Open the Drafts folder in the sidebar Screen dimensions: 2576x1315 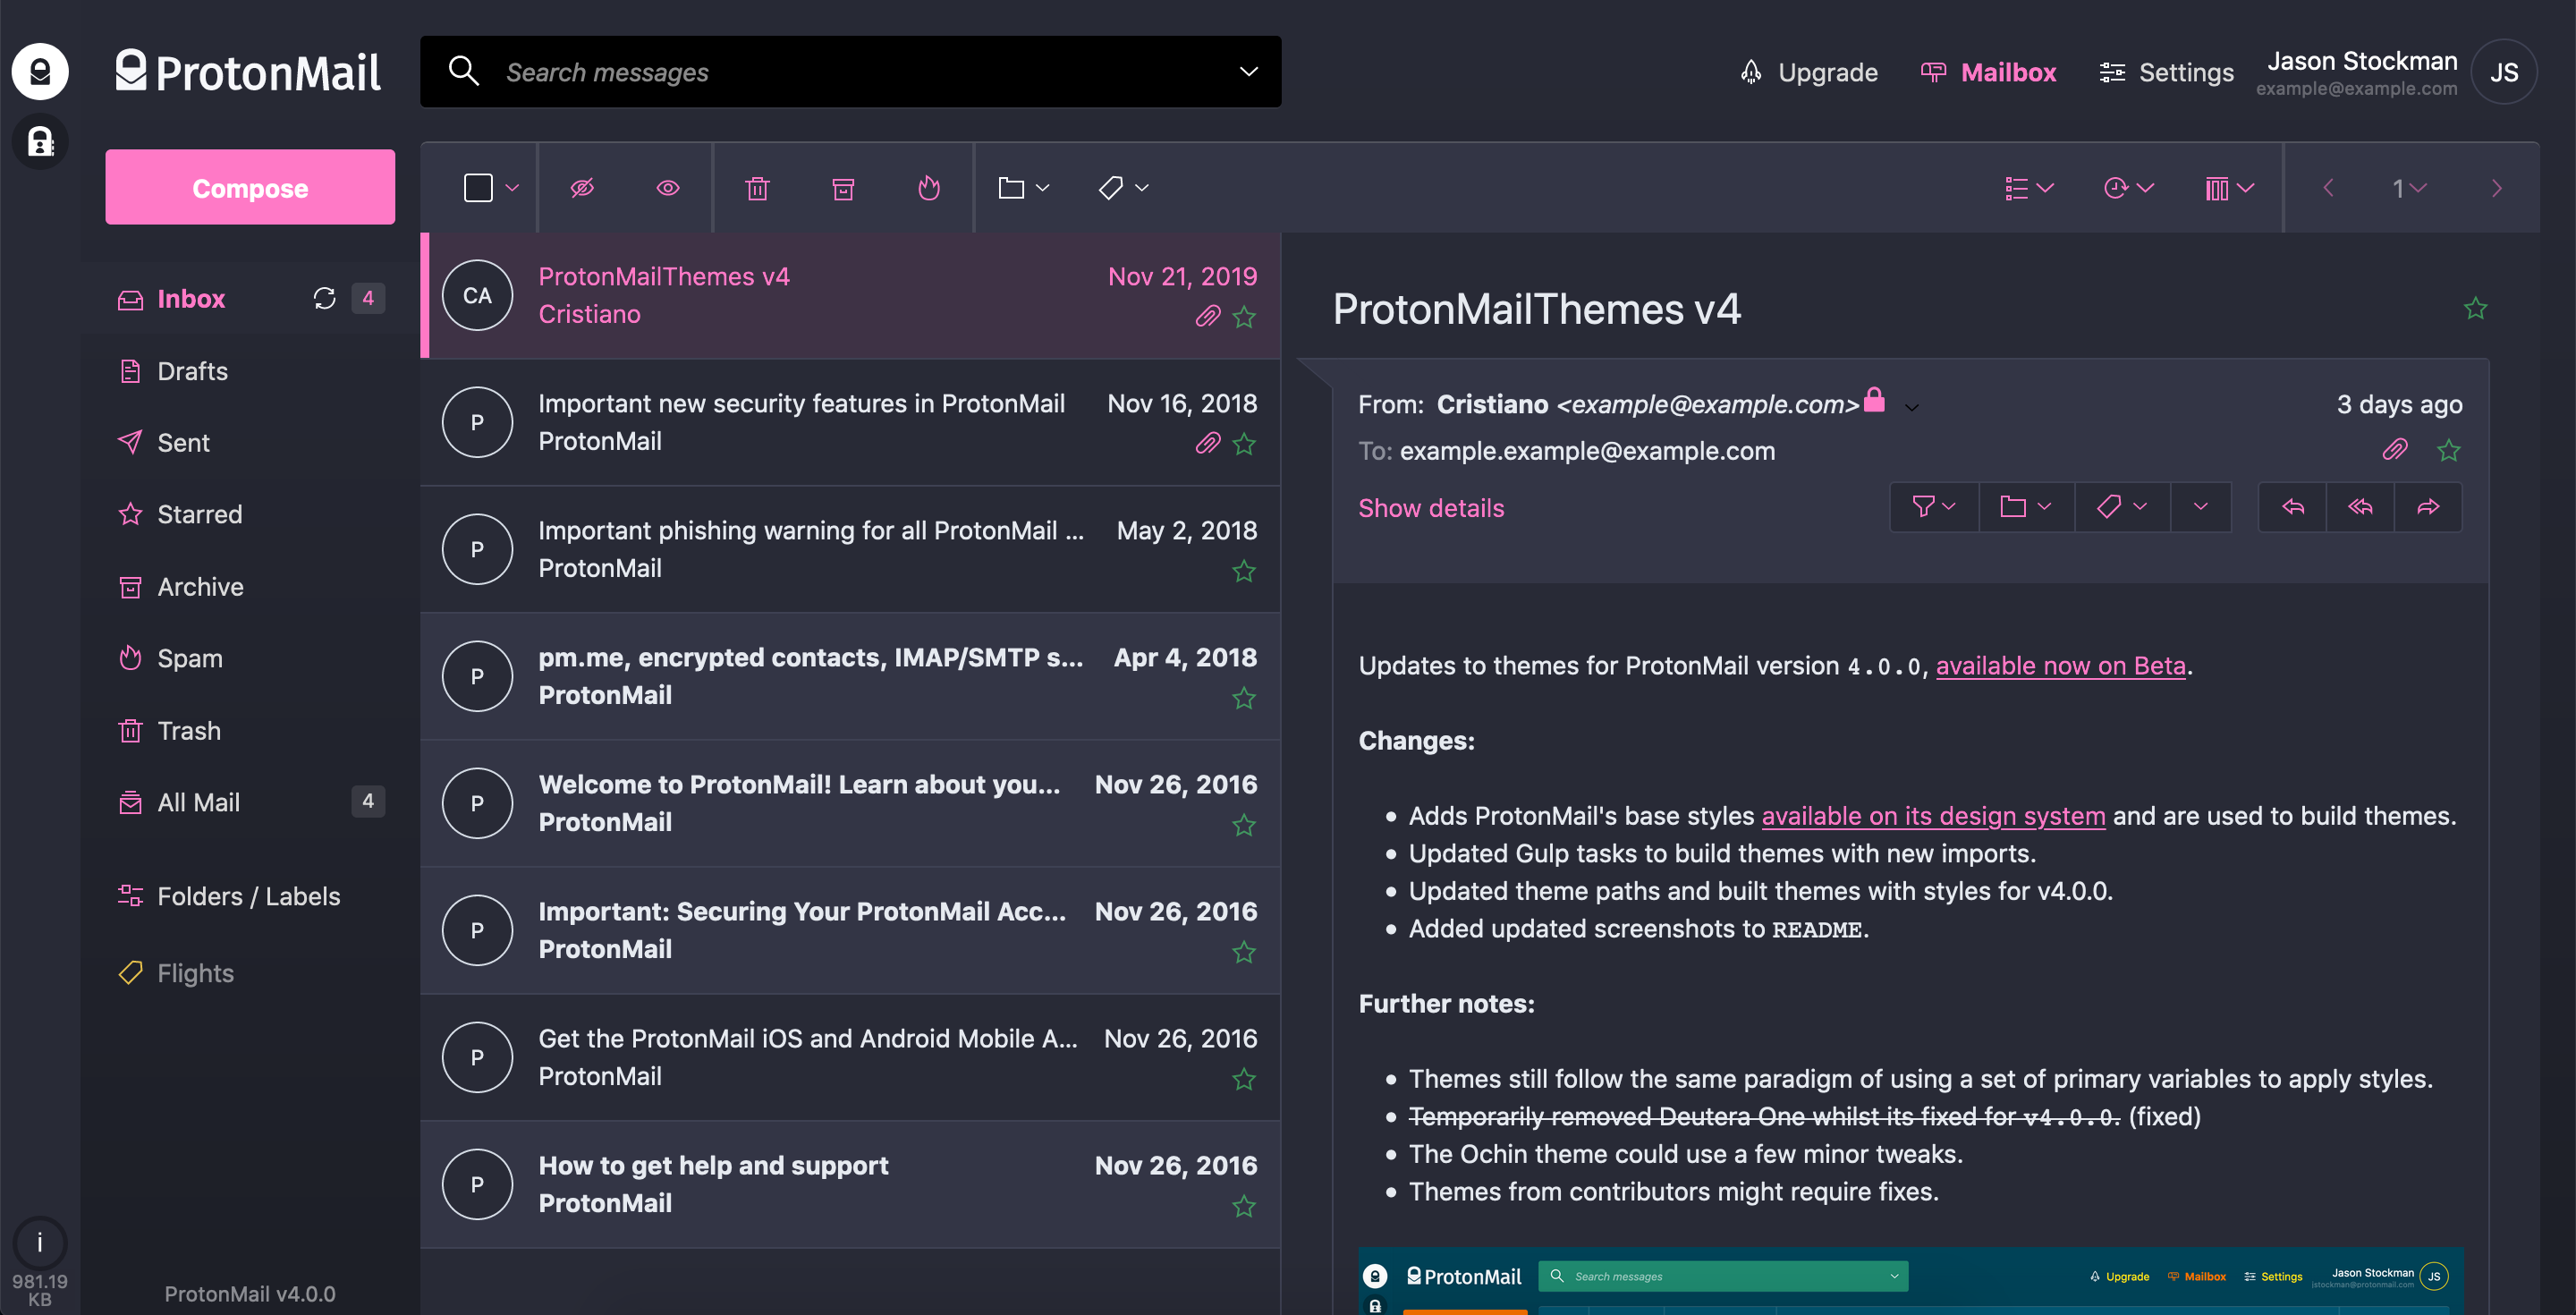pyautogui.click(x=192, y=371)
